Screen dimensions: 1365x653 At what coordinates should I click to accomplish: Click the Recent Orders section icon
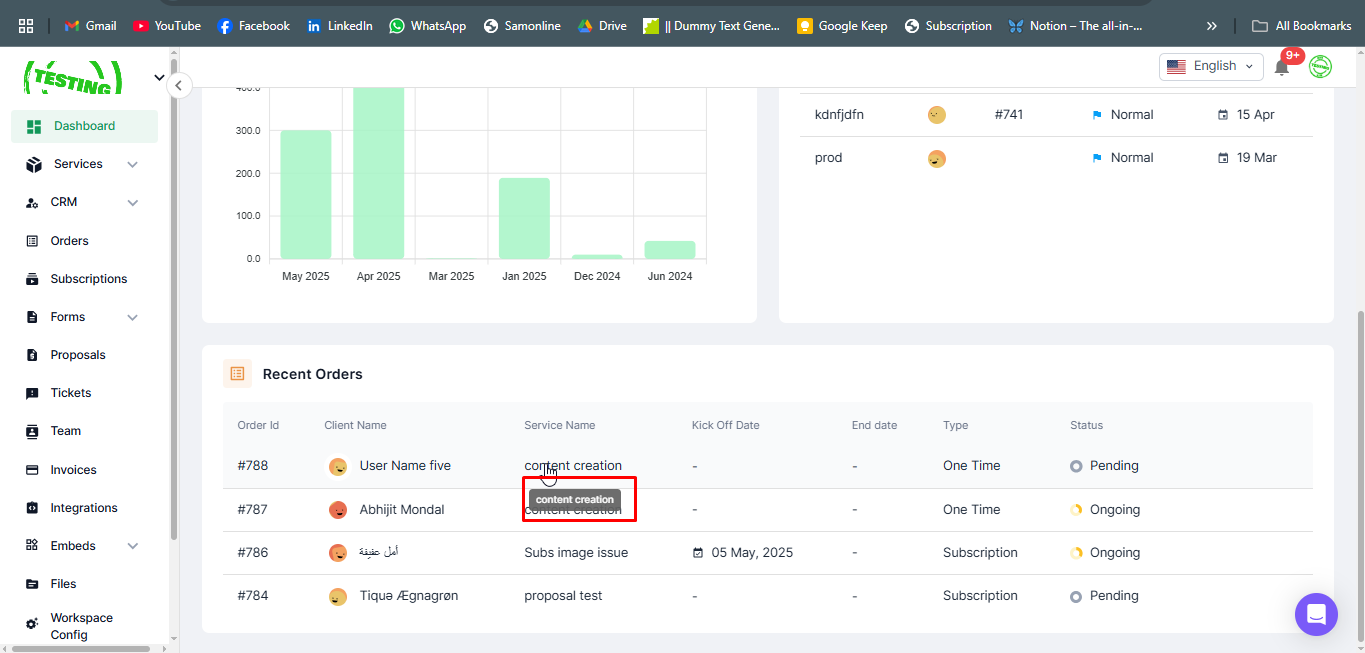pos(237,374)
